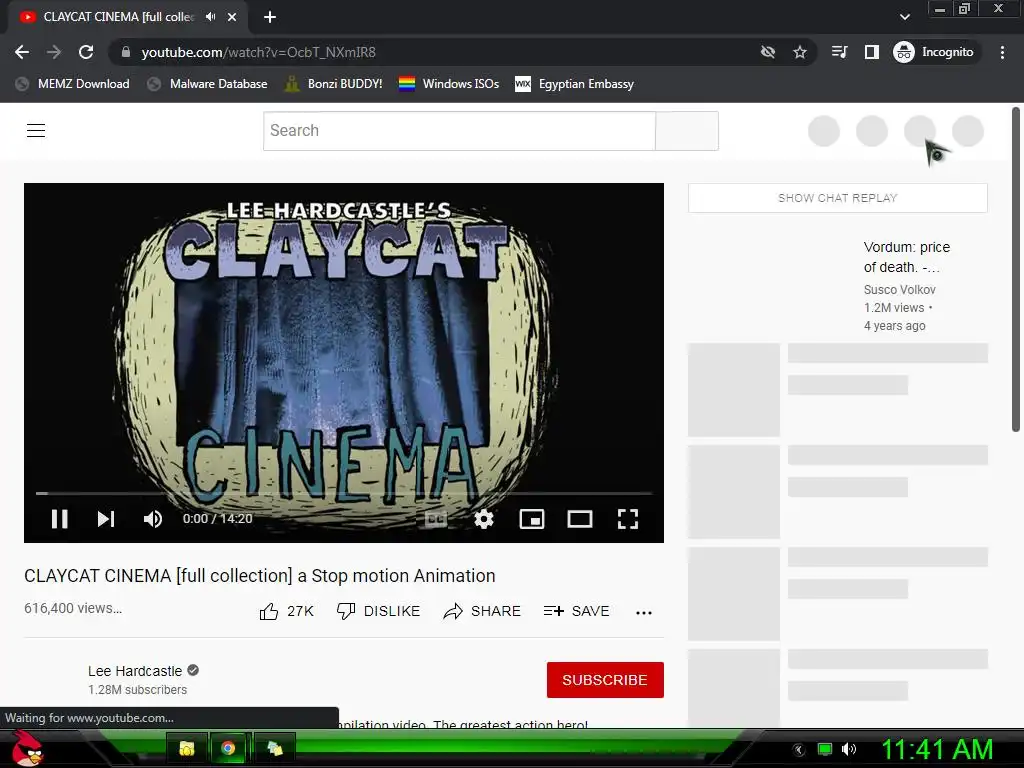Subscribe to Lee Hardcastle channel
Viewport: 1024px width, 768px height.
pos(605,680)
